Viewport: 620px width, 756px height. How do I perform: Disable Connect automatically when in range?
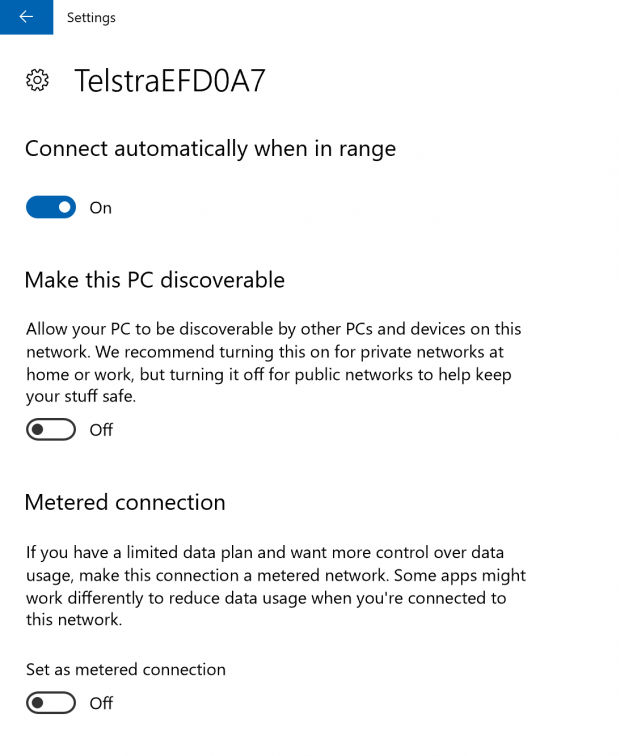51,207
